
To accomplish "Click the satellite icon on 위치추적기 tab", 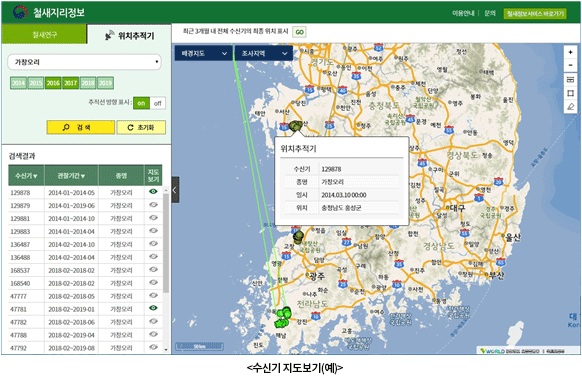I will click(x=109, y=35).
